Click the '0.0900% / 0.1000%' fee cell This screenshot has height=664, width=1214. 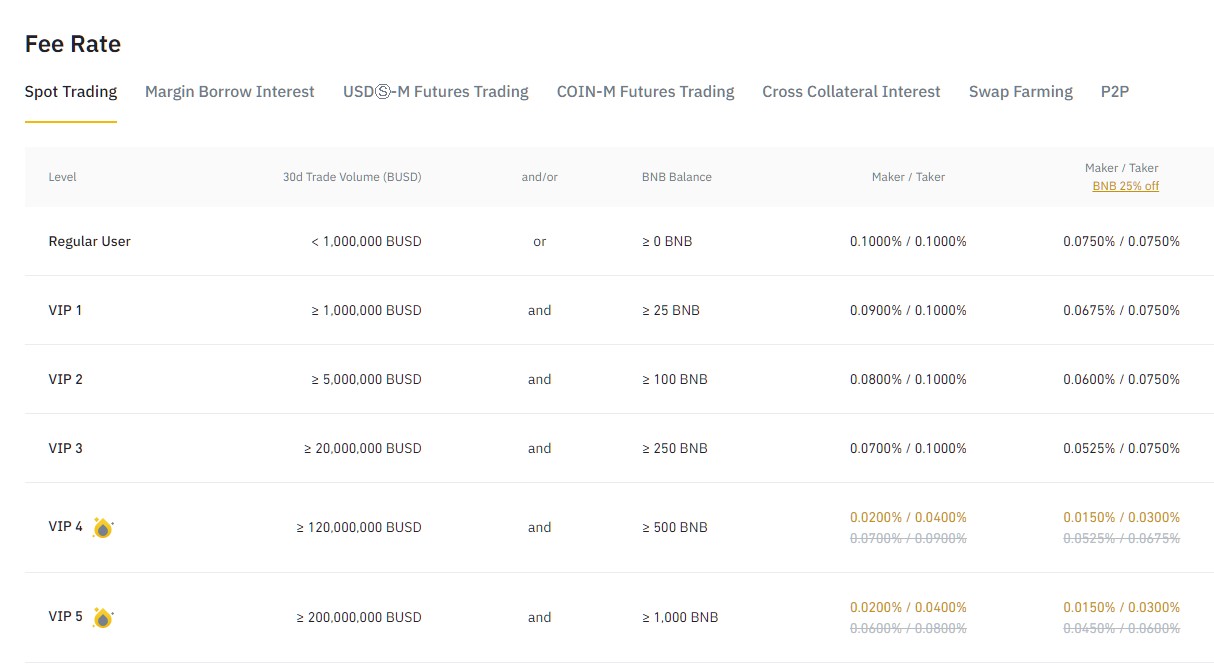(908, 310)
